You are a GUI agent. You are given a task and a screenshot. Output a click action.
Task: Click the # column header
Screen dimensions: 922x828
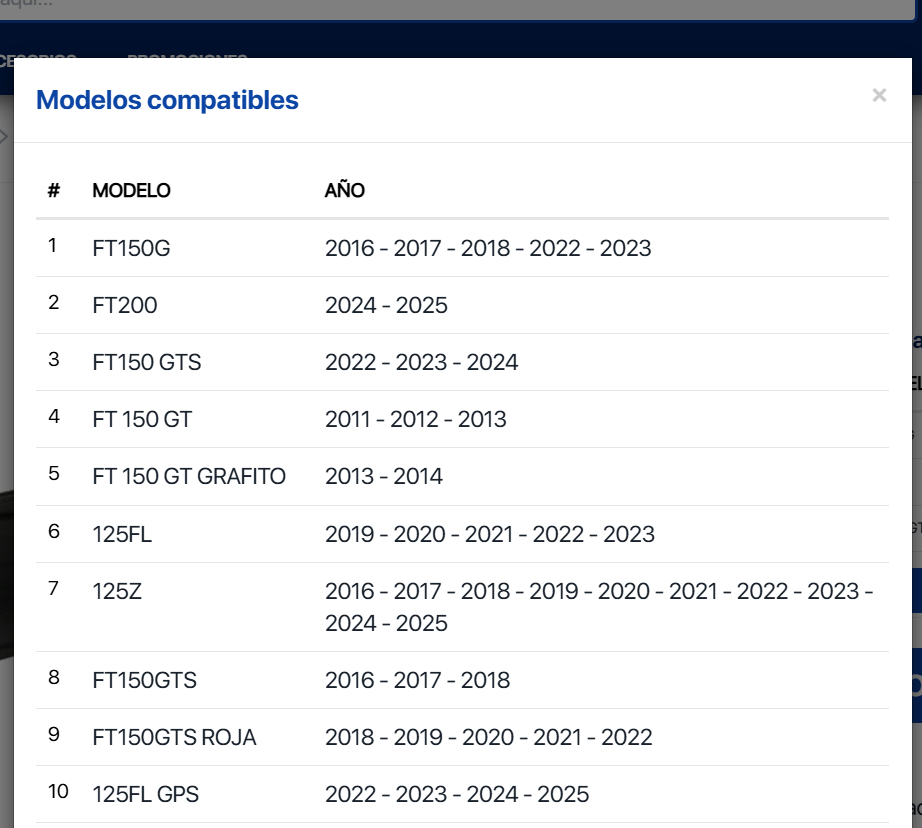tap(54, 190)
